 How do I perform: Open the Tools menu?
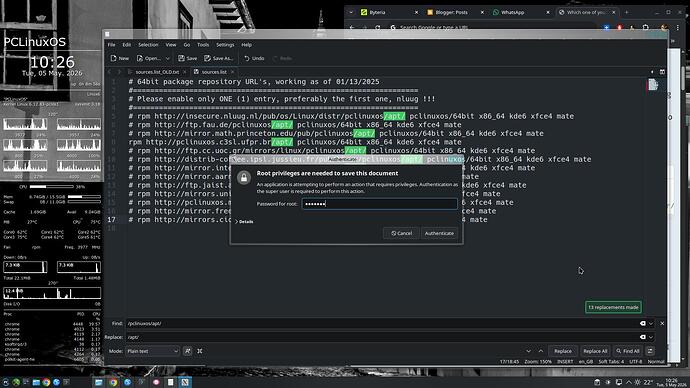coord(203,44)
